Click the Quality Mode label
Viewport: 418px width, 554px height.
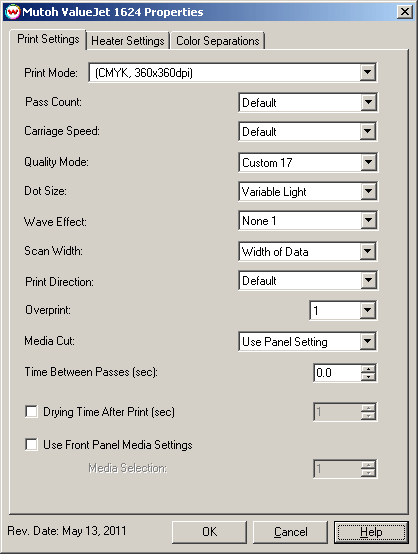(x=57, y=162)
